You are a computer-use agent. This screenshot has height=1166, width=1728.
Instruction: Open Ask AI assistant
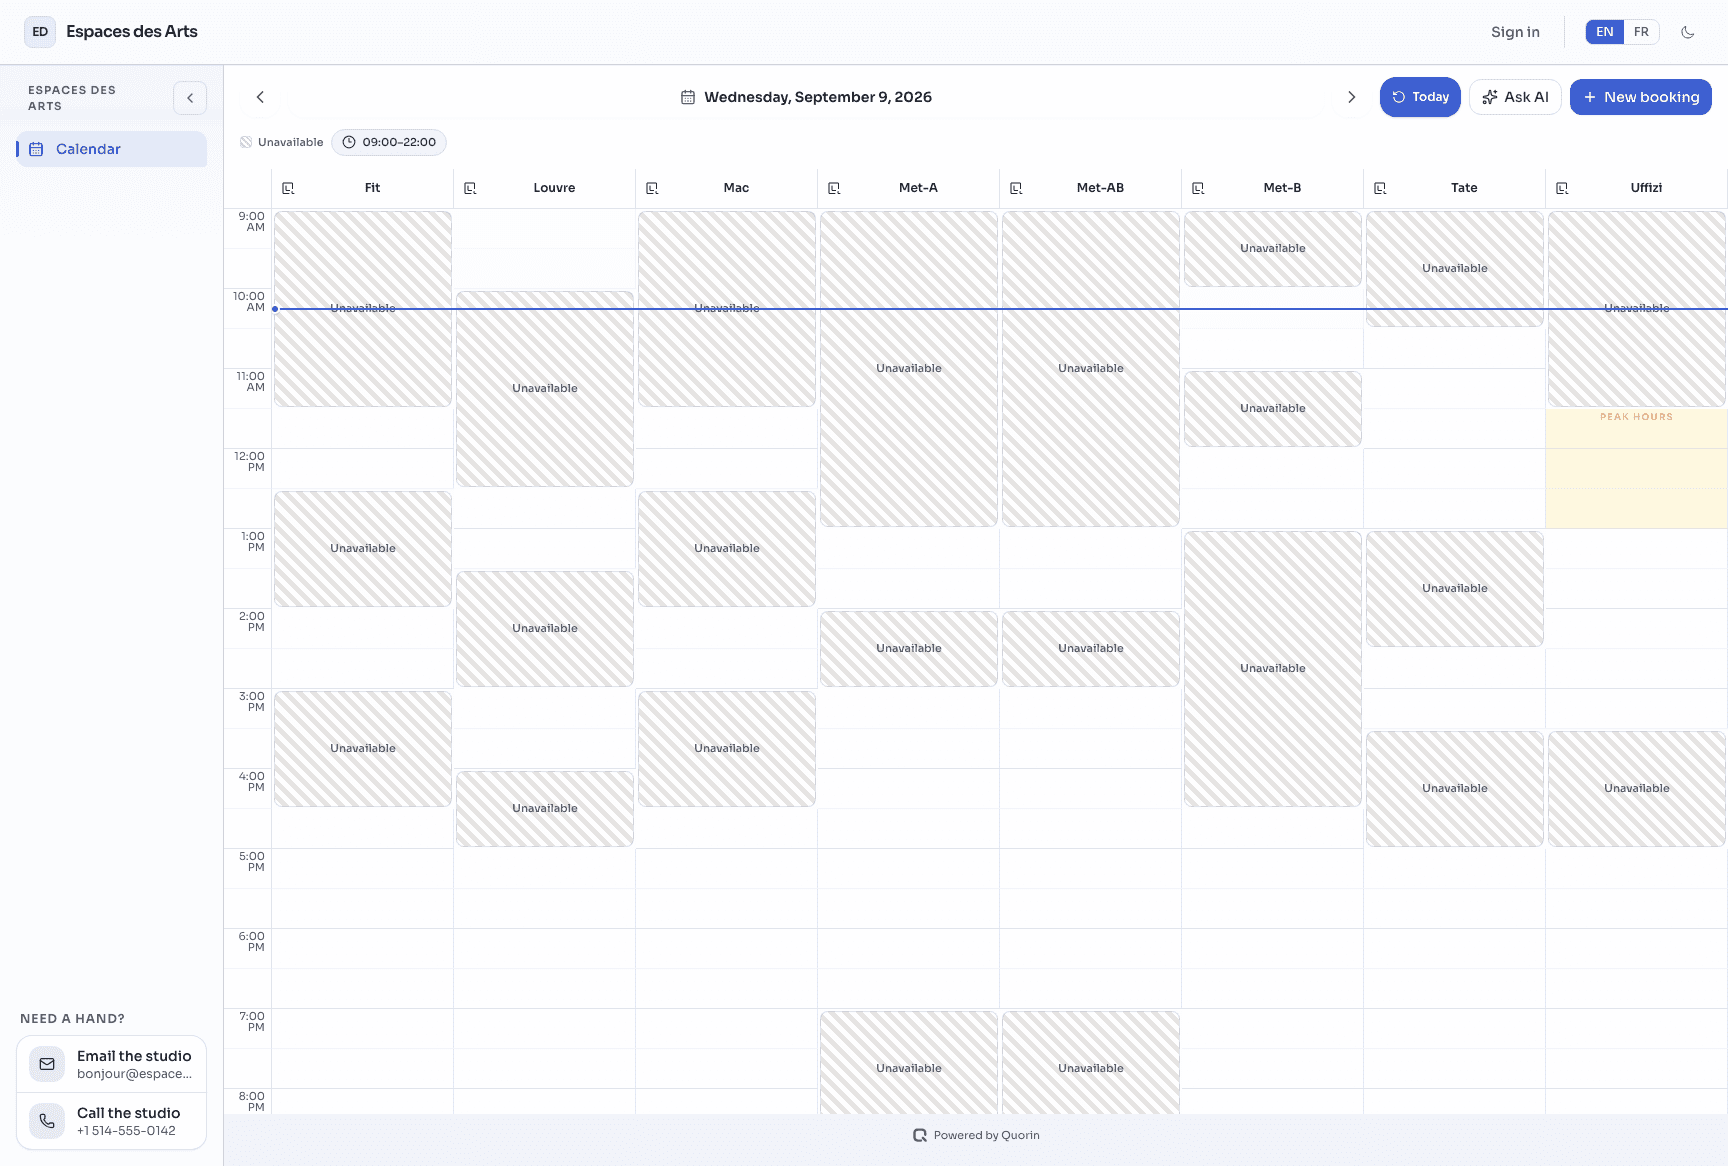tap(1515, 97)
